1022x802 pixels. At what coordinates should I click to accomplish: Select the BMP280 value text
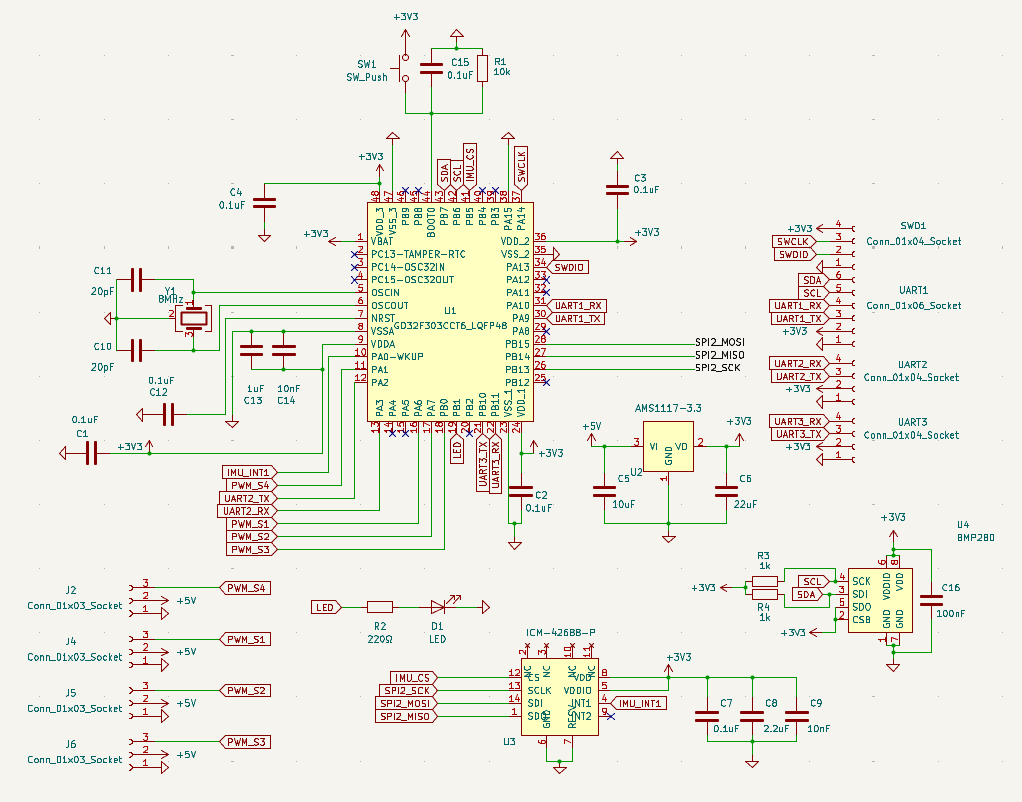click(x=976, y=537)
